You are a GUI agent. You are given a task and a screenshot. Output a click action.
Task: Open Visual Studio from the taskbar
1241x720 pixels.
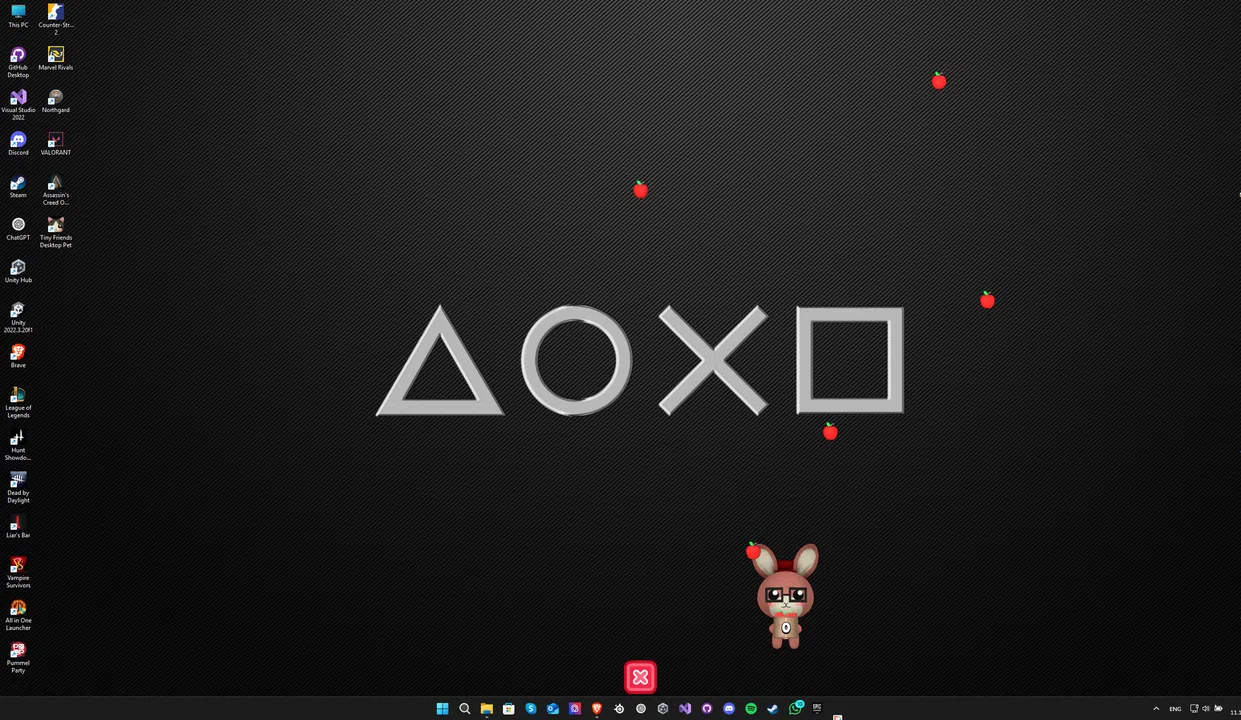coord(685,709)
